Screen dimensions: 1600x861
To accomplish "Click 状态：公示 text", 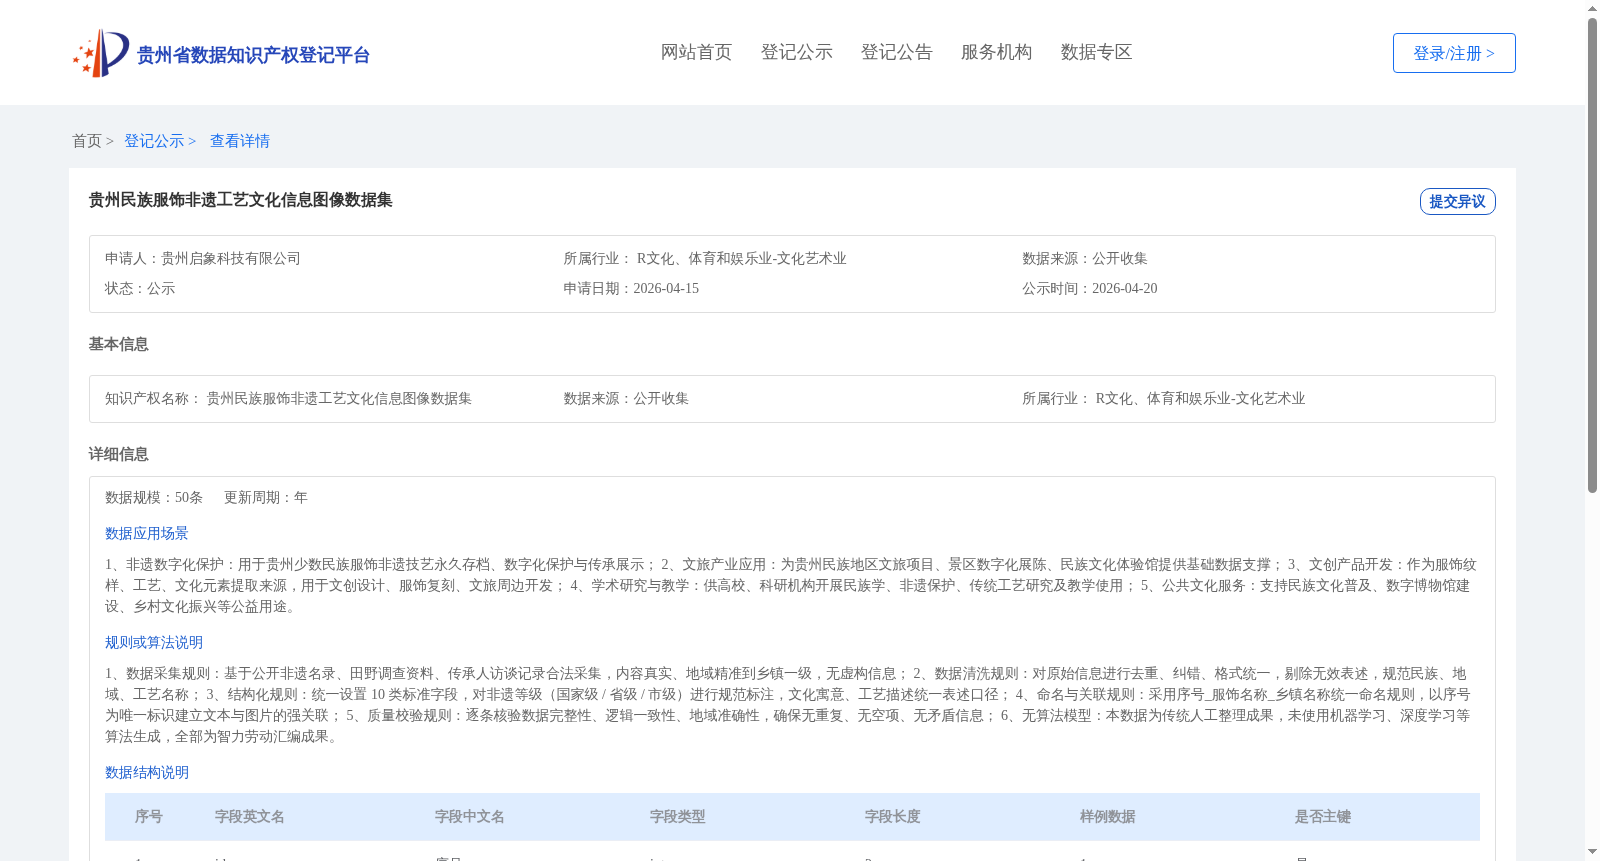I will pyautogui.click(x=140, y=288).
